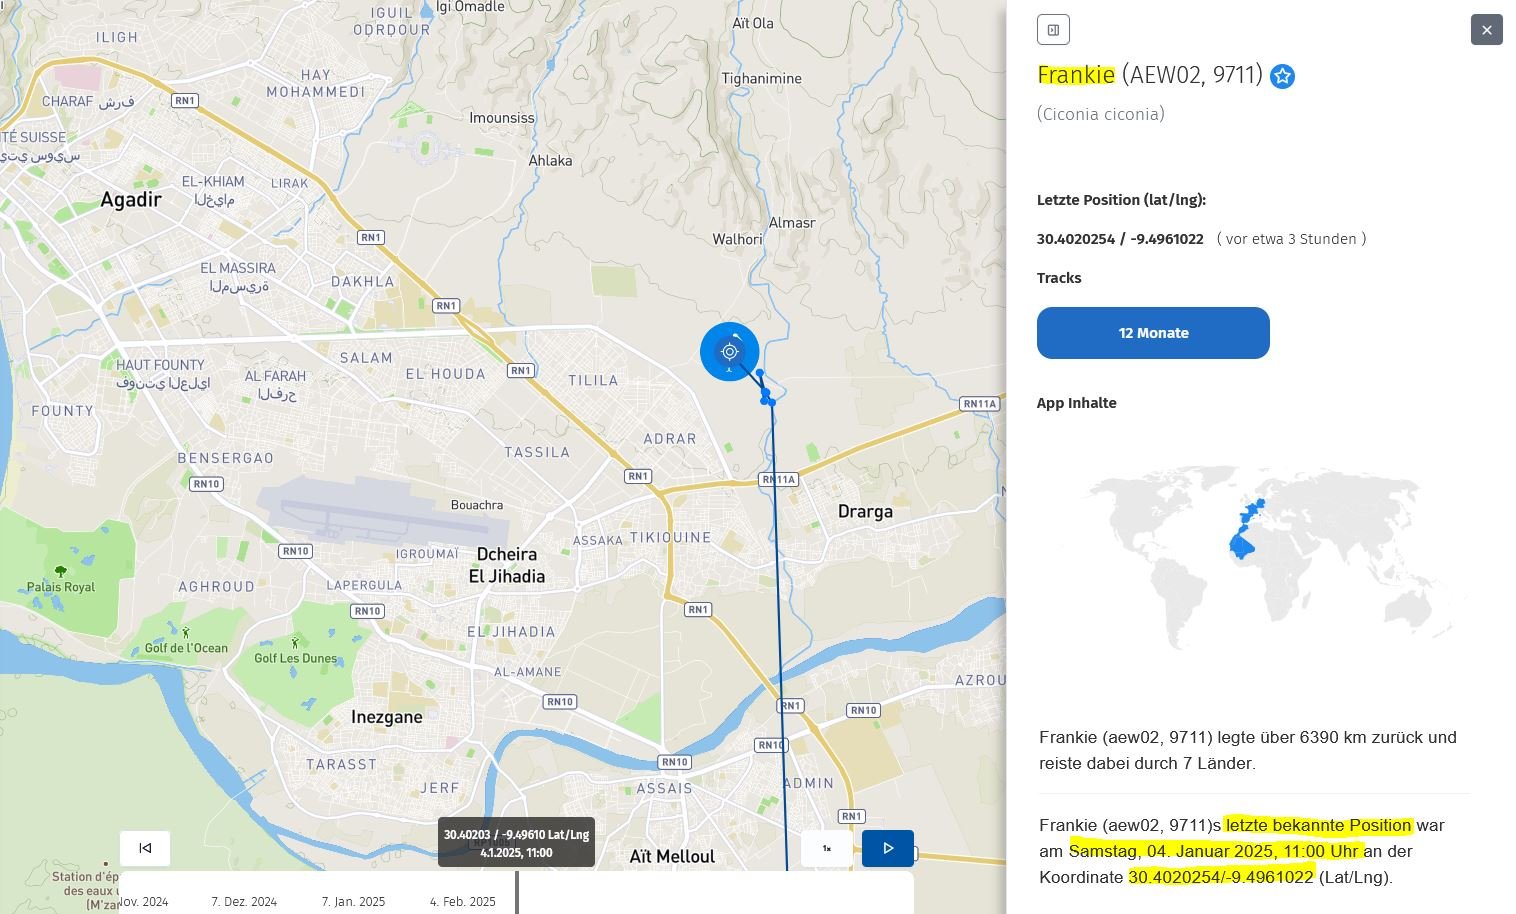Click the highlighted Frankie name heading
Image resolution: width=1516 pixels, height=914 pixels.
pyautogui.click(x=1076, y=75)
